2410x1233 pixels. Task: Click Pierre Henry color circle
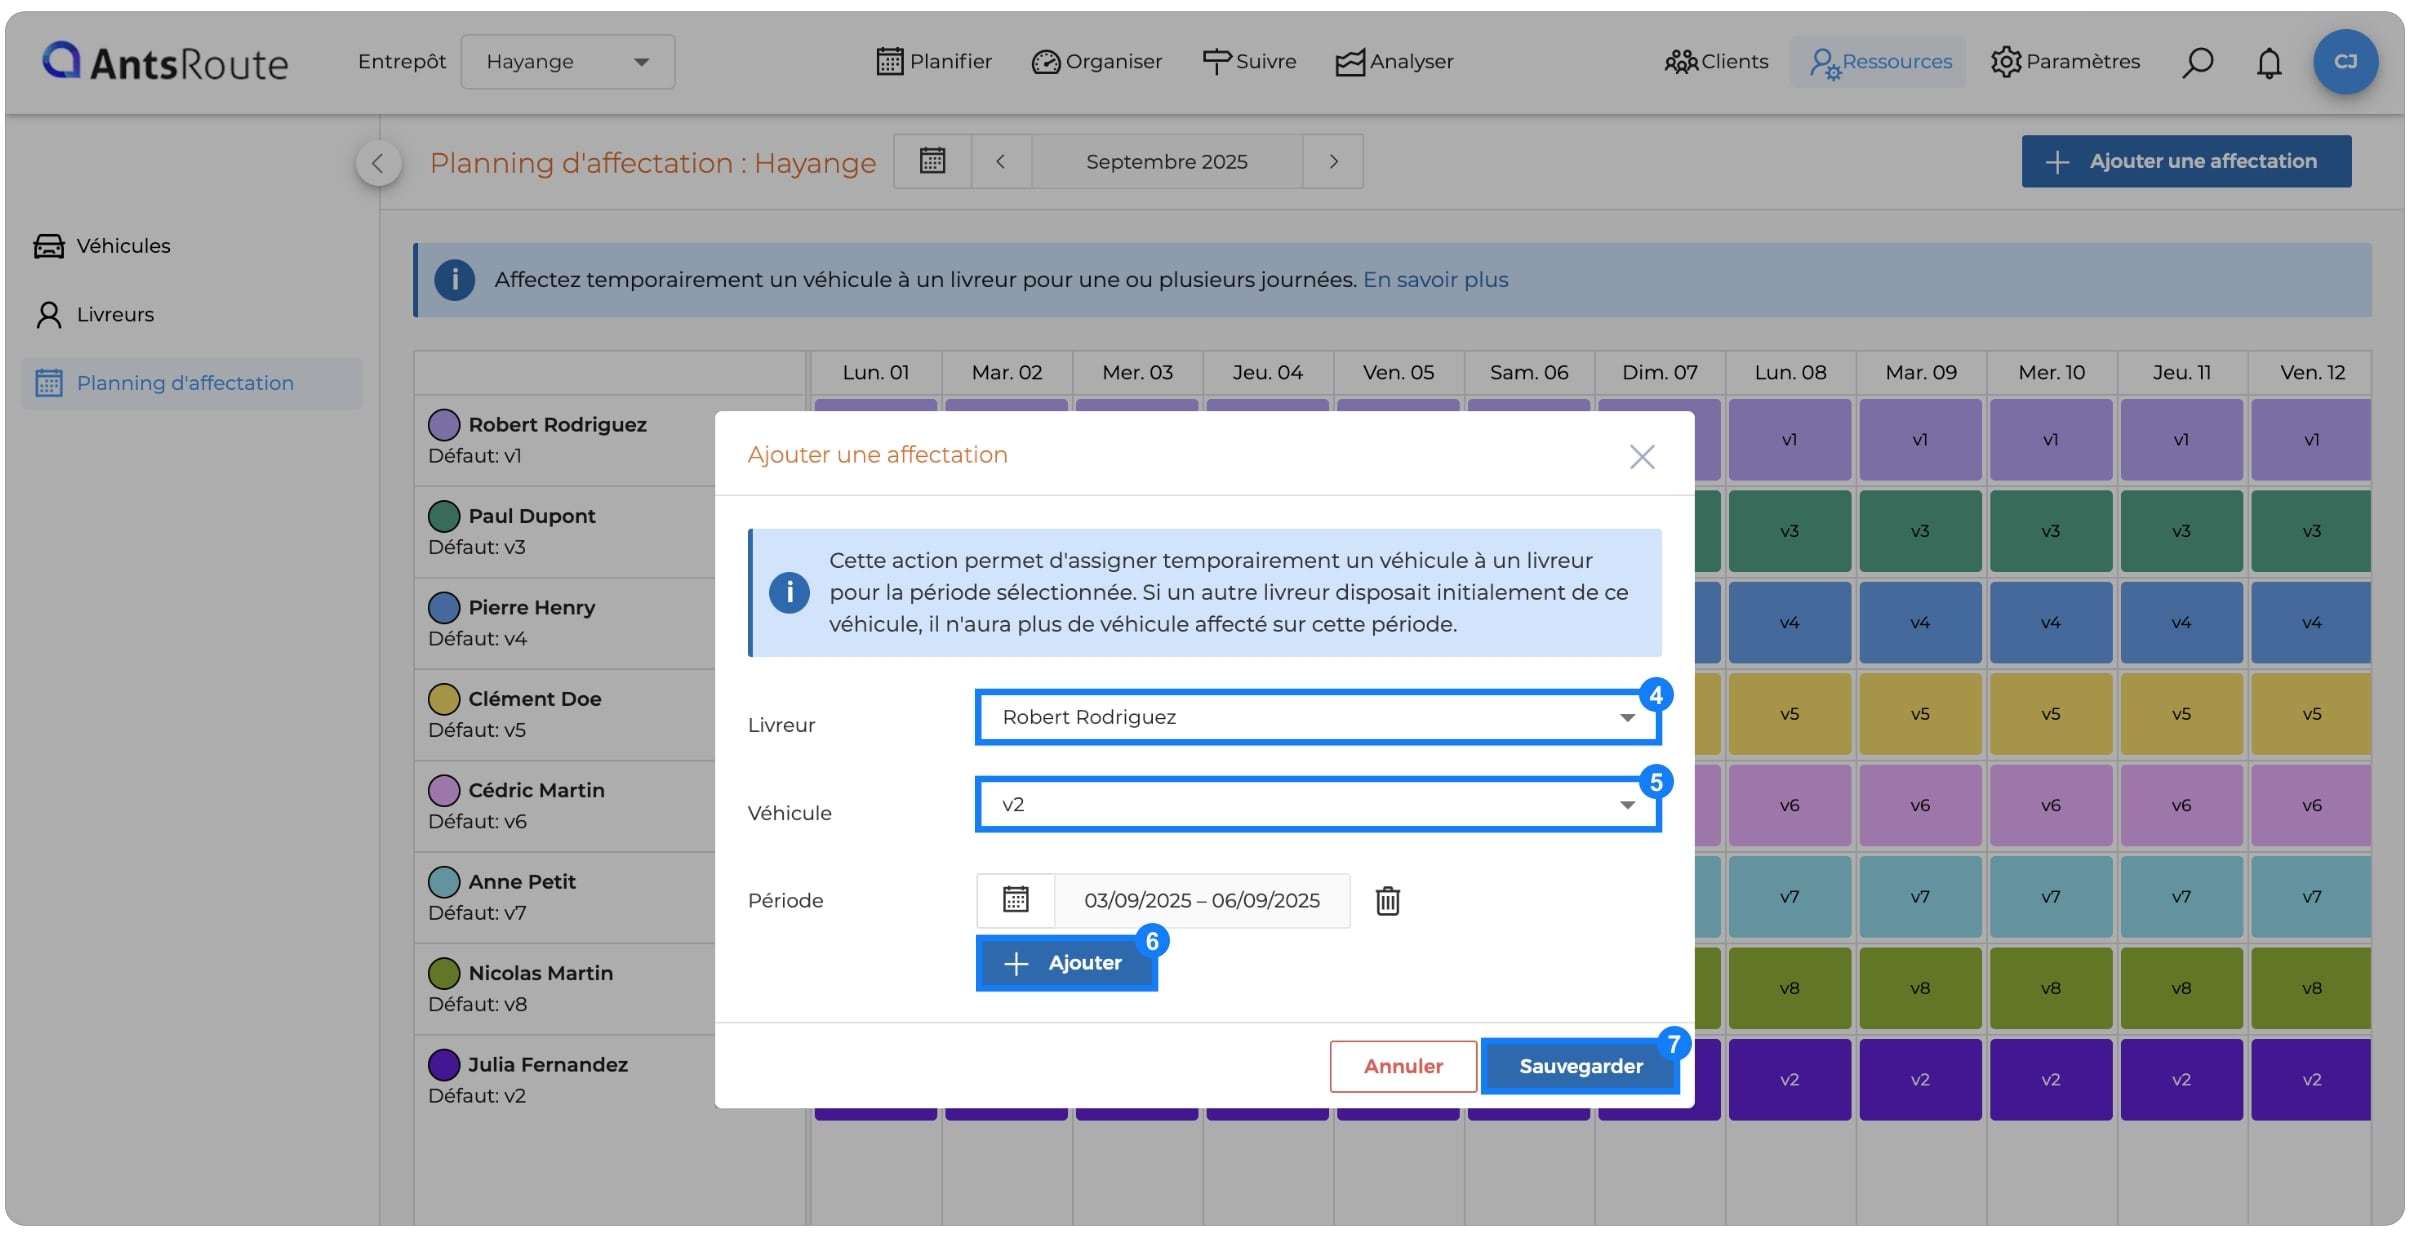(x=444, y=607)
